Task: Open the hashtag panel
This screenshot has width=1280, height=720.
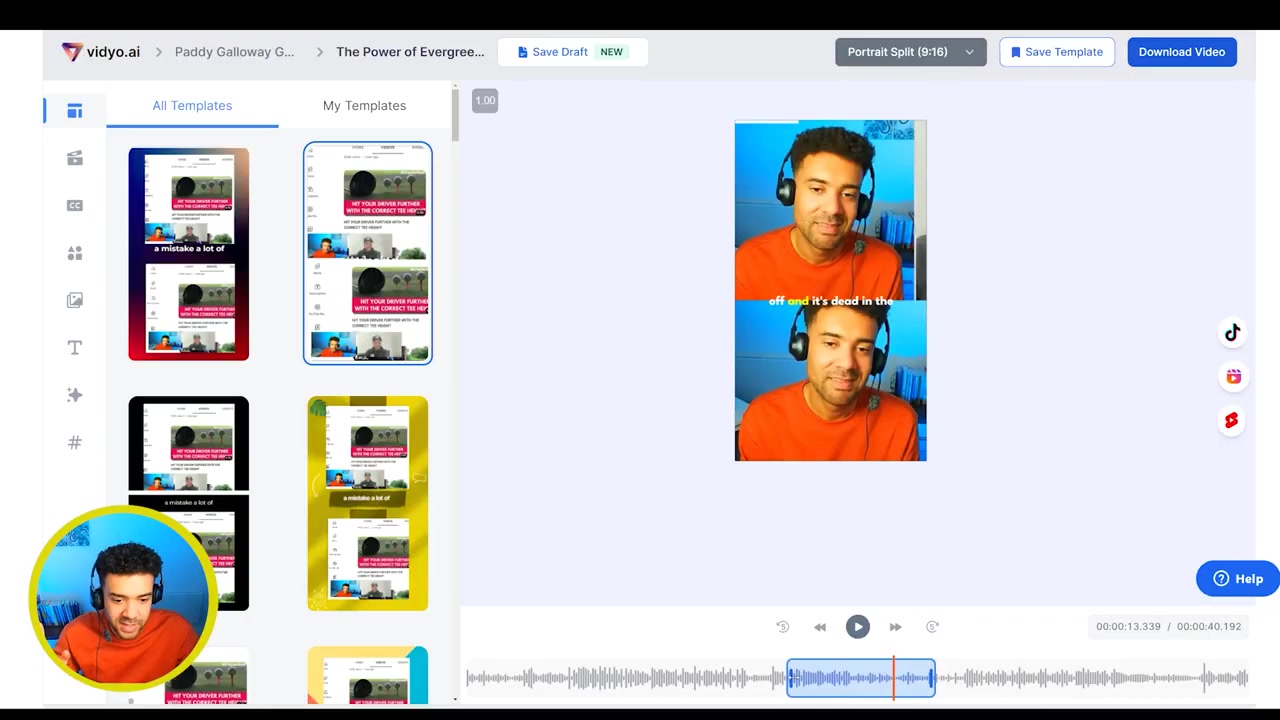Action: click(x=75, y=442)
